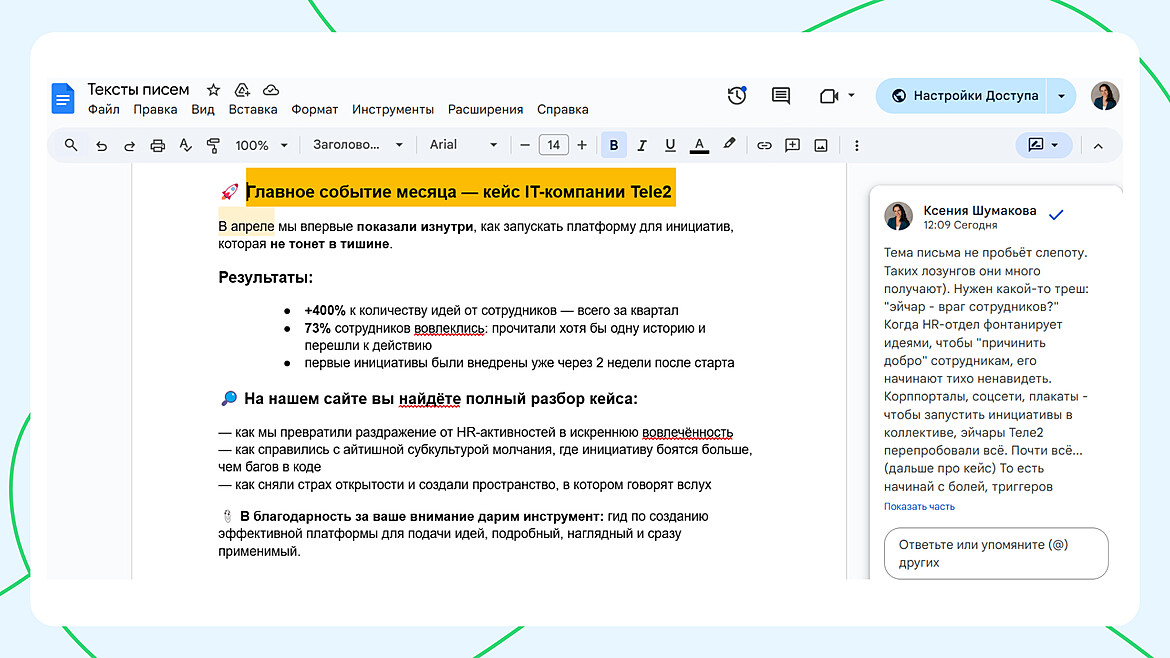
Task: Toggle bold formatting
Action: coord(614,146)
